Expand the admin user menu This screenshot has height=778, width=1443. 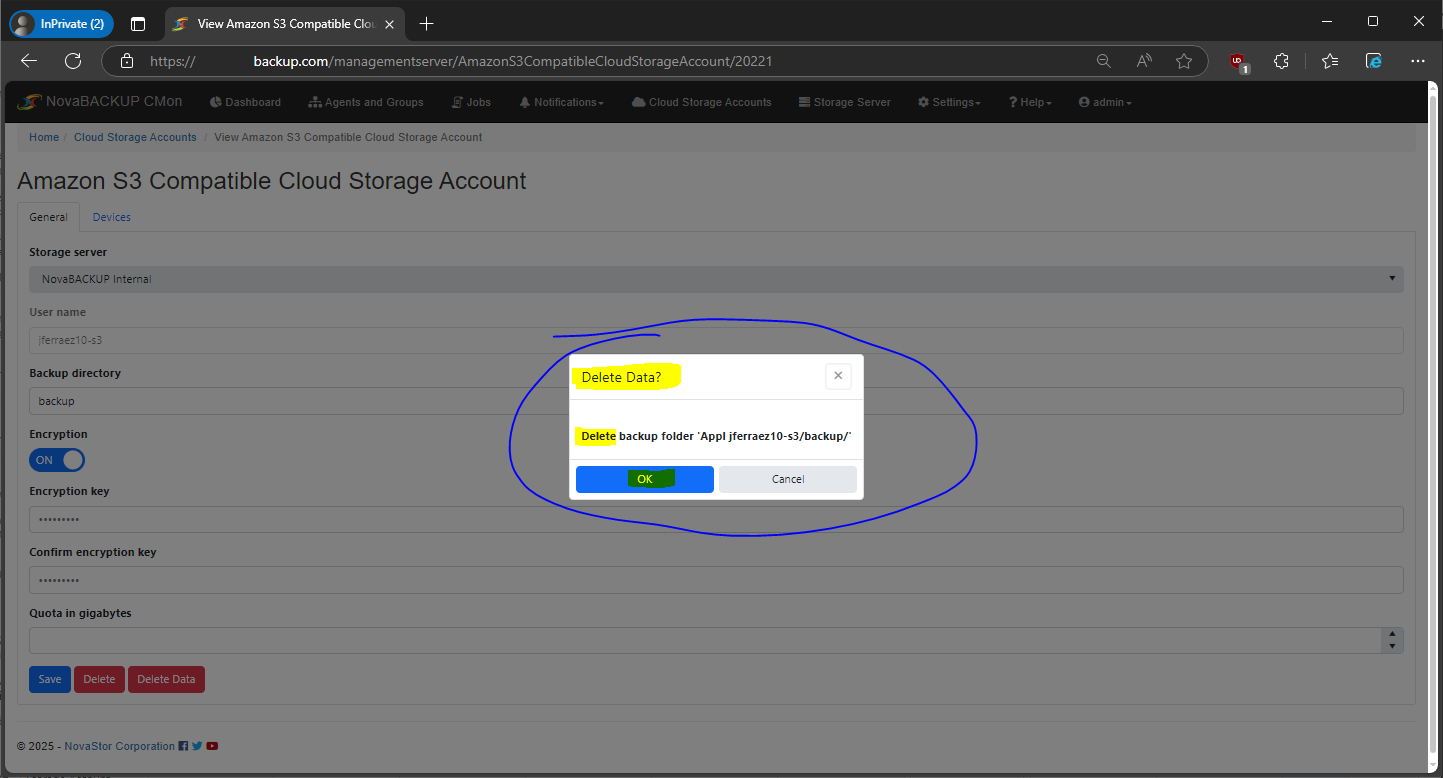click(x=1105, y=102)
